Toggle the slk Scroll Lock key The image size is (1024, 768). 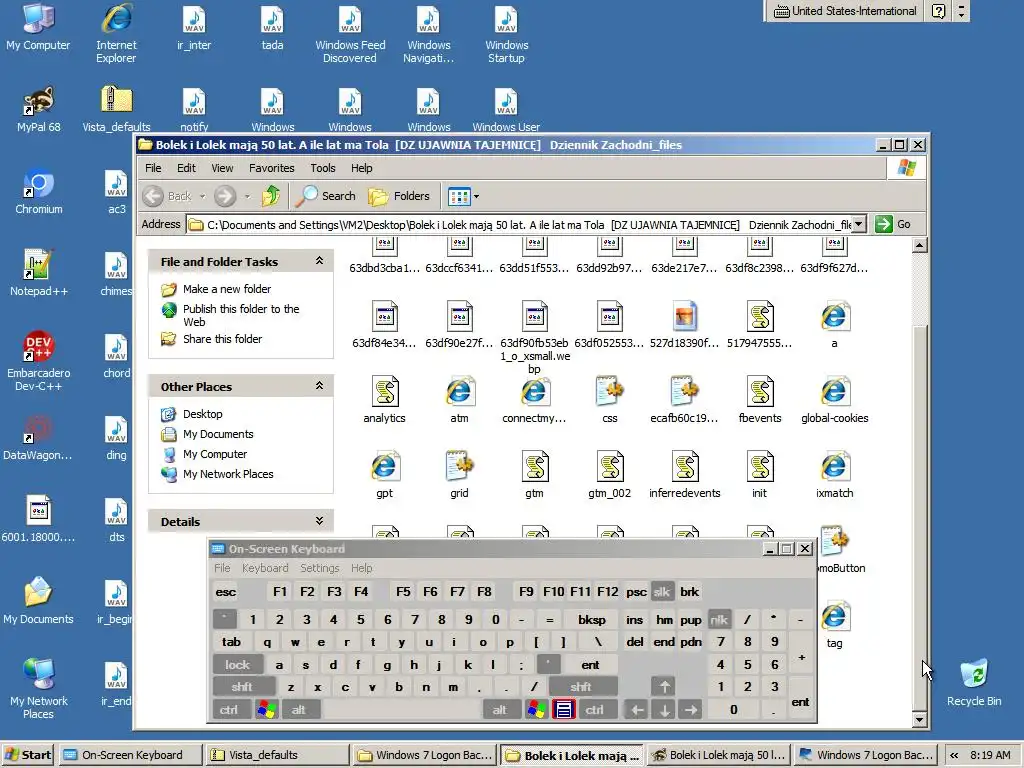pos(662,592)
